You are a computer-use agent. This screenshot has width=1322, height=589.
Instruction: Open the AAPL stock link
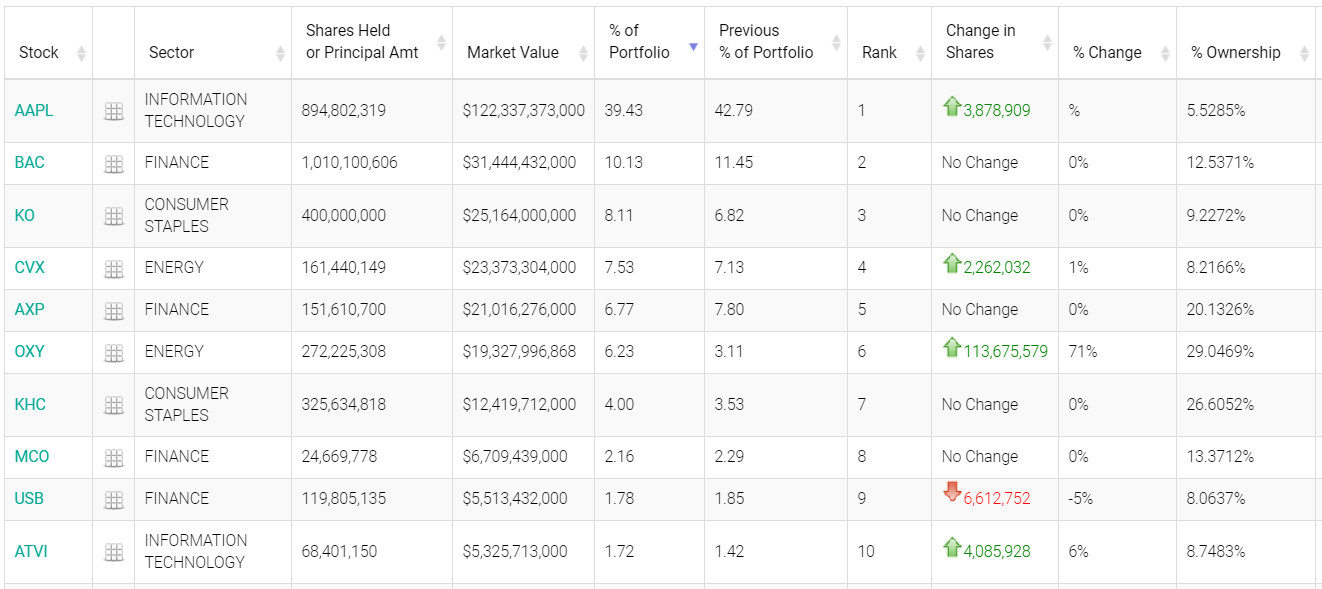[34, 110]
